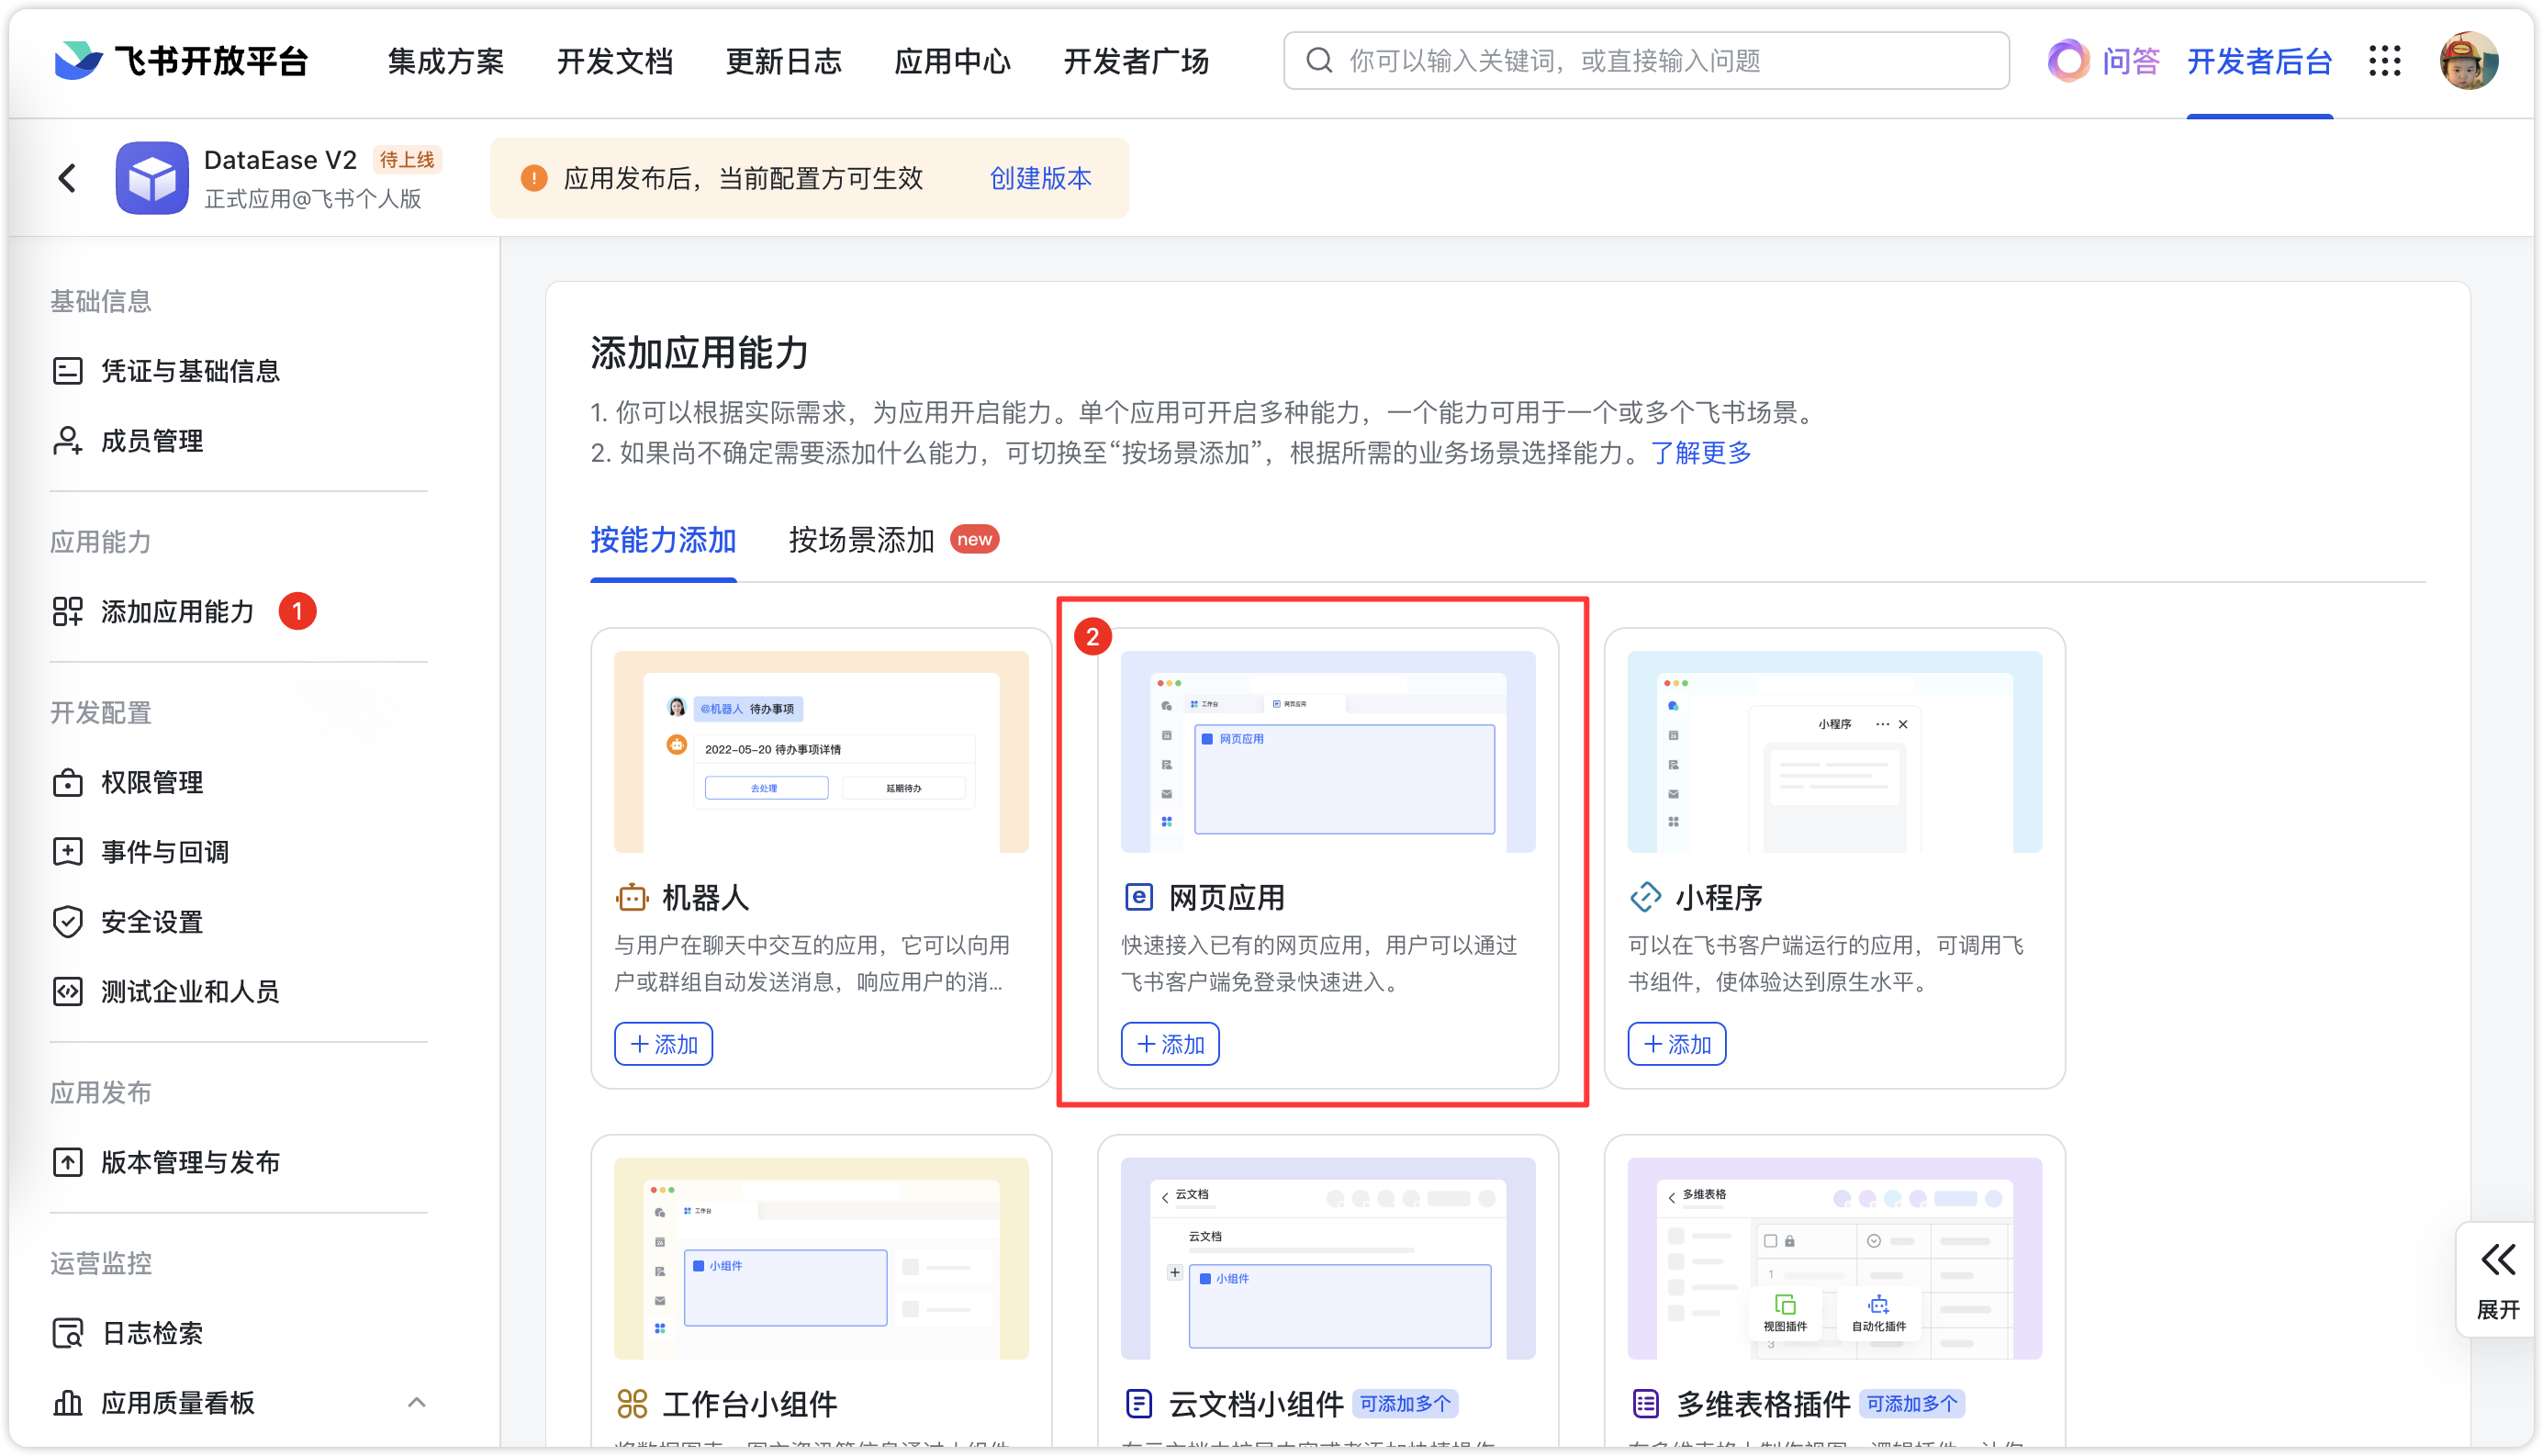Click the 云文档小组件 preview thumbnail
Screen dimensions: 2543x1456
pyautogui.click(x=1328, y=1258)
